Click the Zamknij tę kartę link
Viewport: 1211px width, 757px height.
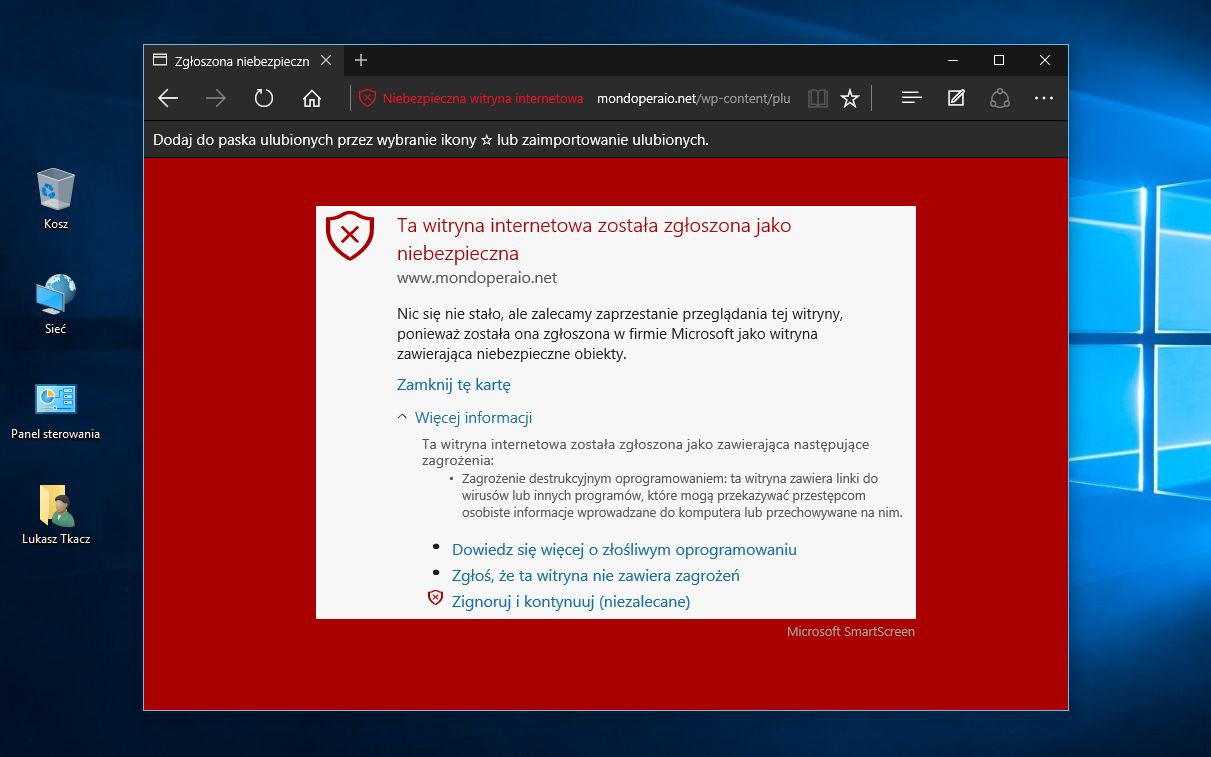click(454, 384)
